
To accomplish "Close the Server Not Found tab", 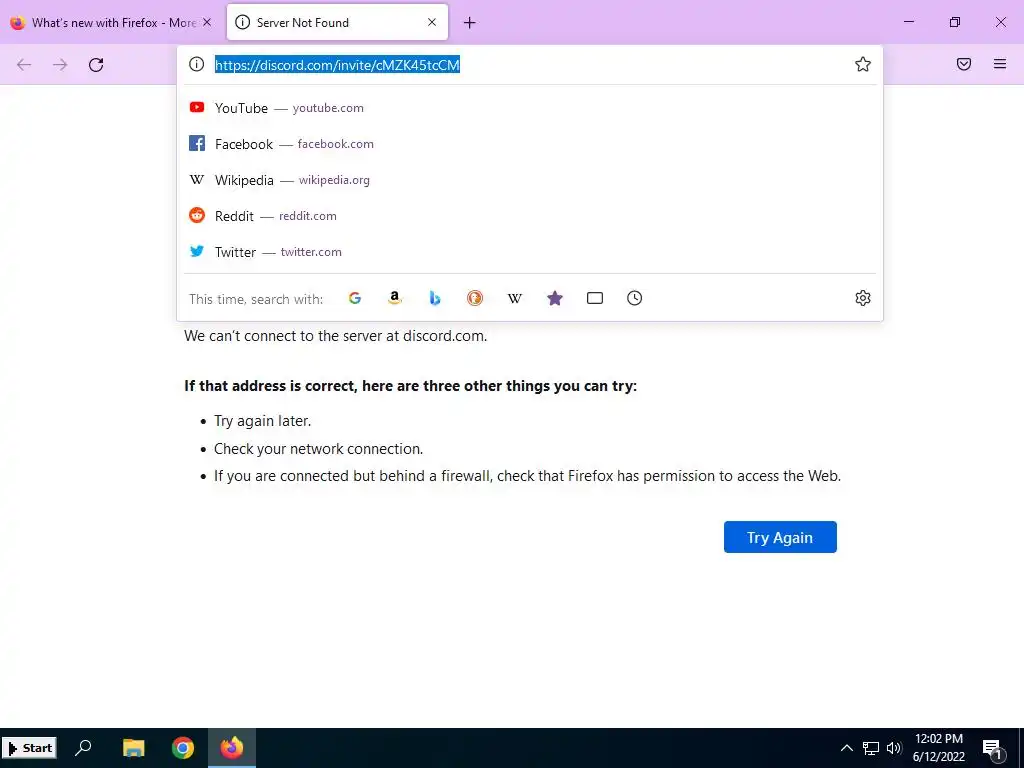I will coord(432,22).
